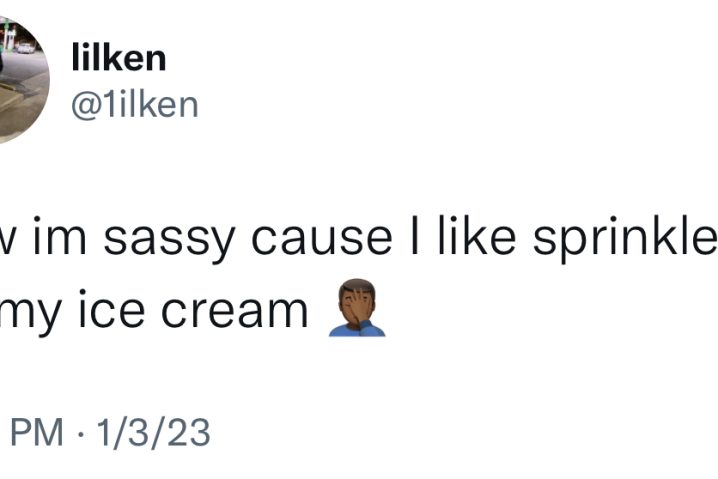Screen dimensions: 718x479
Task: Open the @1ilken handle link
Action: tap(135, 105)
